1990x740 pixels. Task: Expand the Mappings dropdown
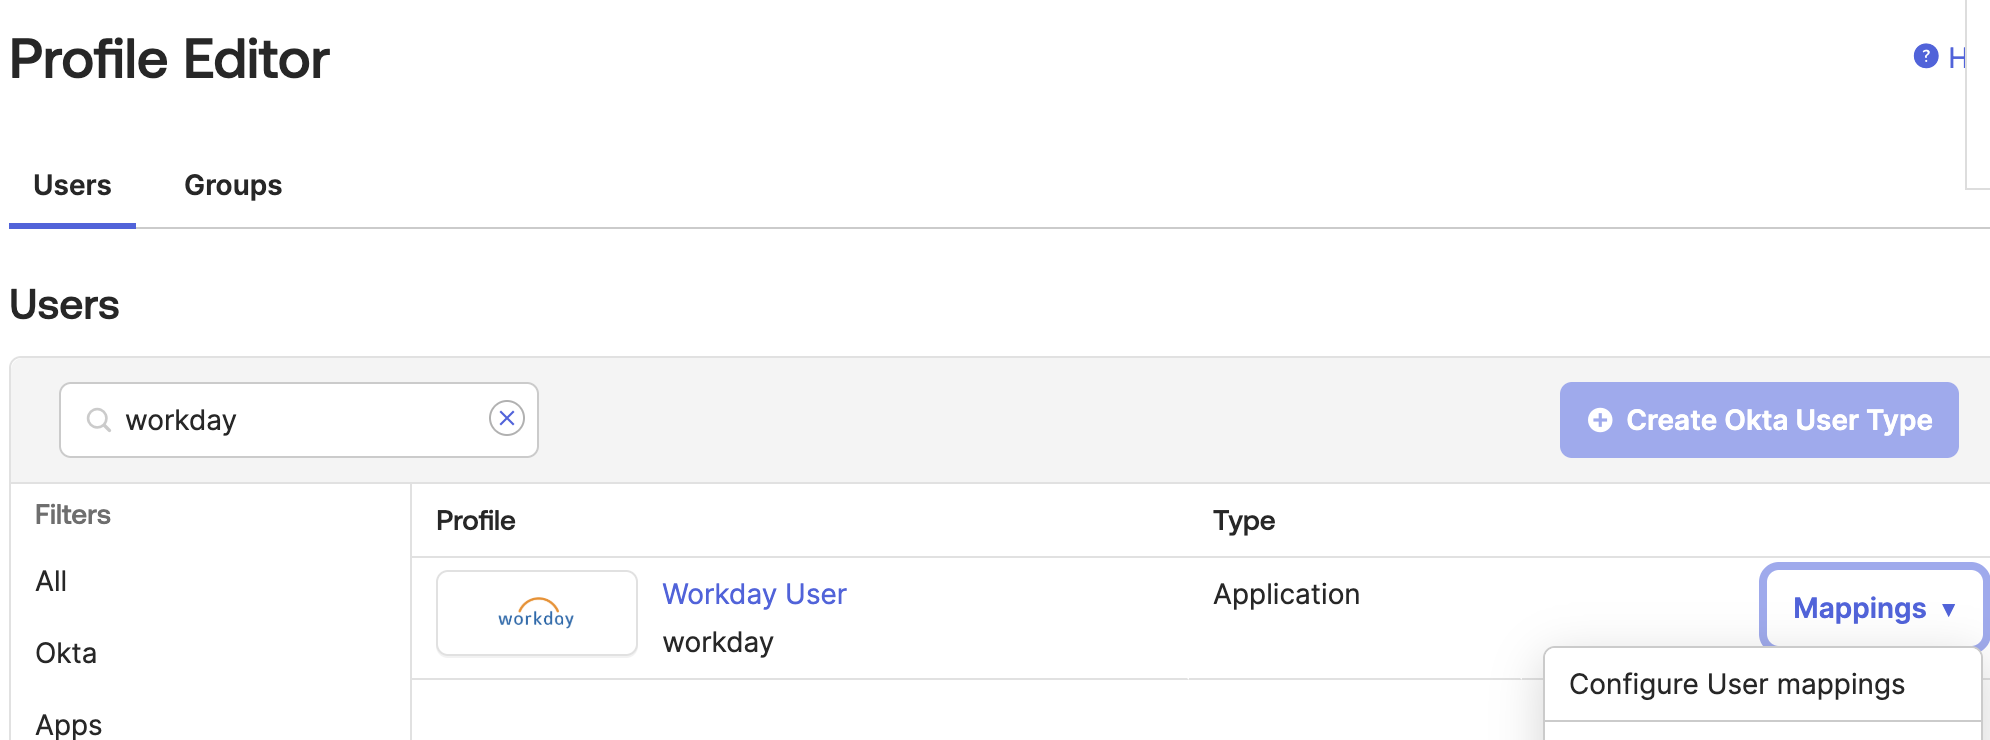[x=1873, y=608]
